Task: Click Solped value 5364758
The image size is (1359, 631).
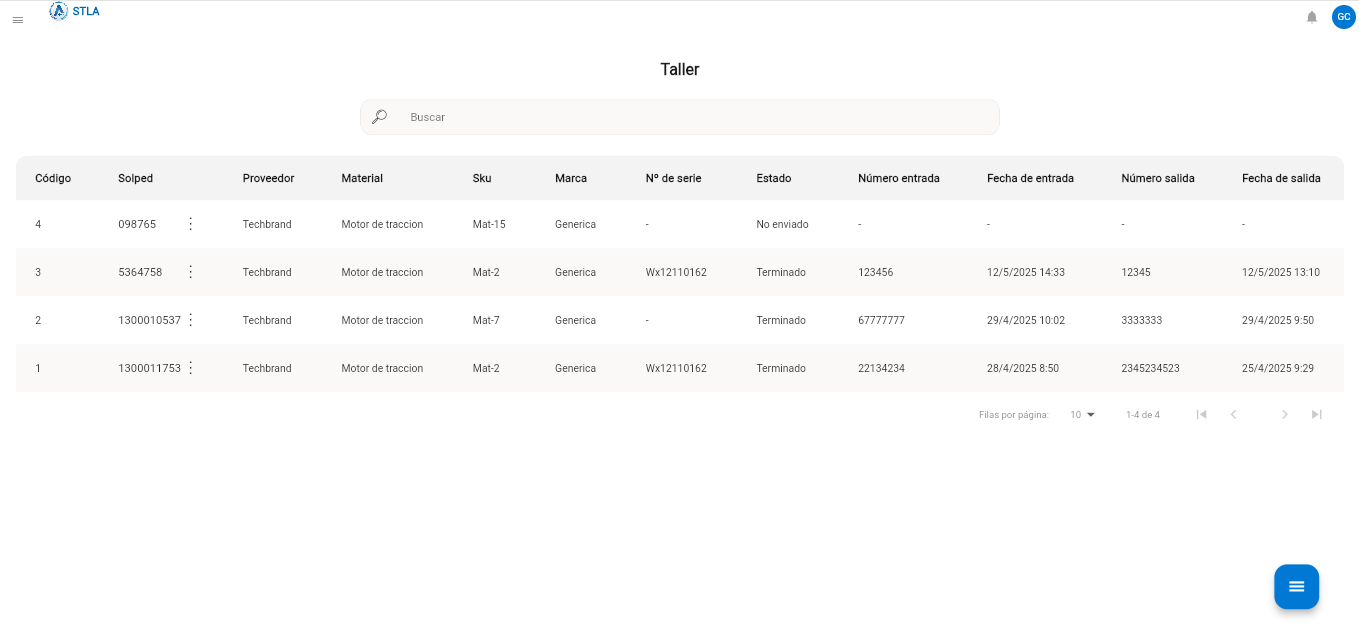Action: coord(140,272)
